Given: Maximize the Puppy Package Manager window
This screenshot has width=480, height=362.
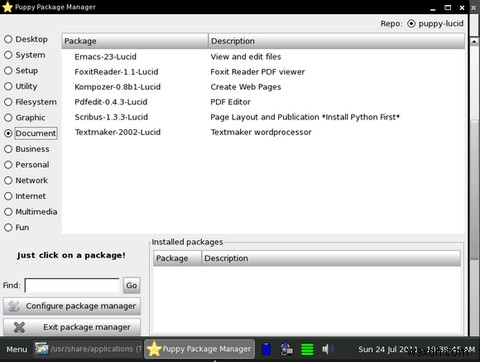Looking at the screenshot, I should coord(448,7).
